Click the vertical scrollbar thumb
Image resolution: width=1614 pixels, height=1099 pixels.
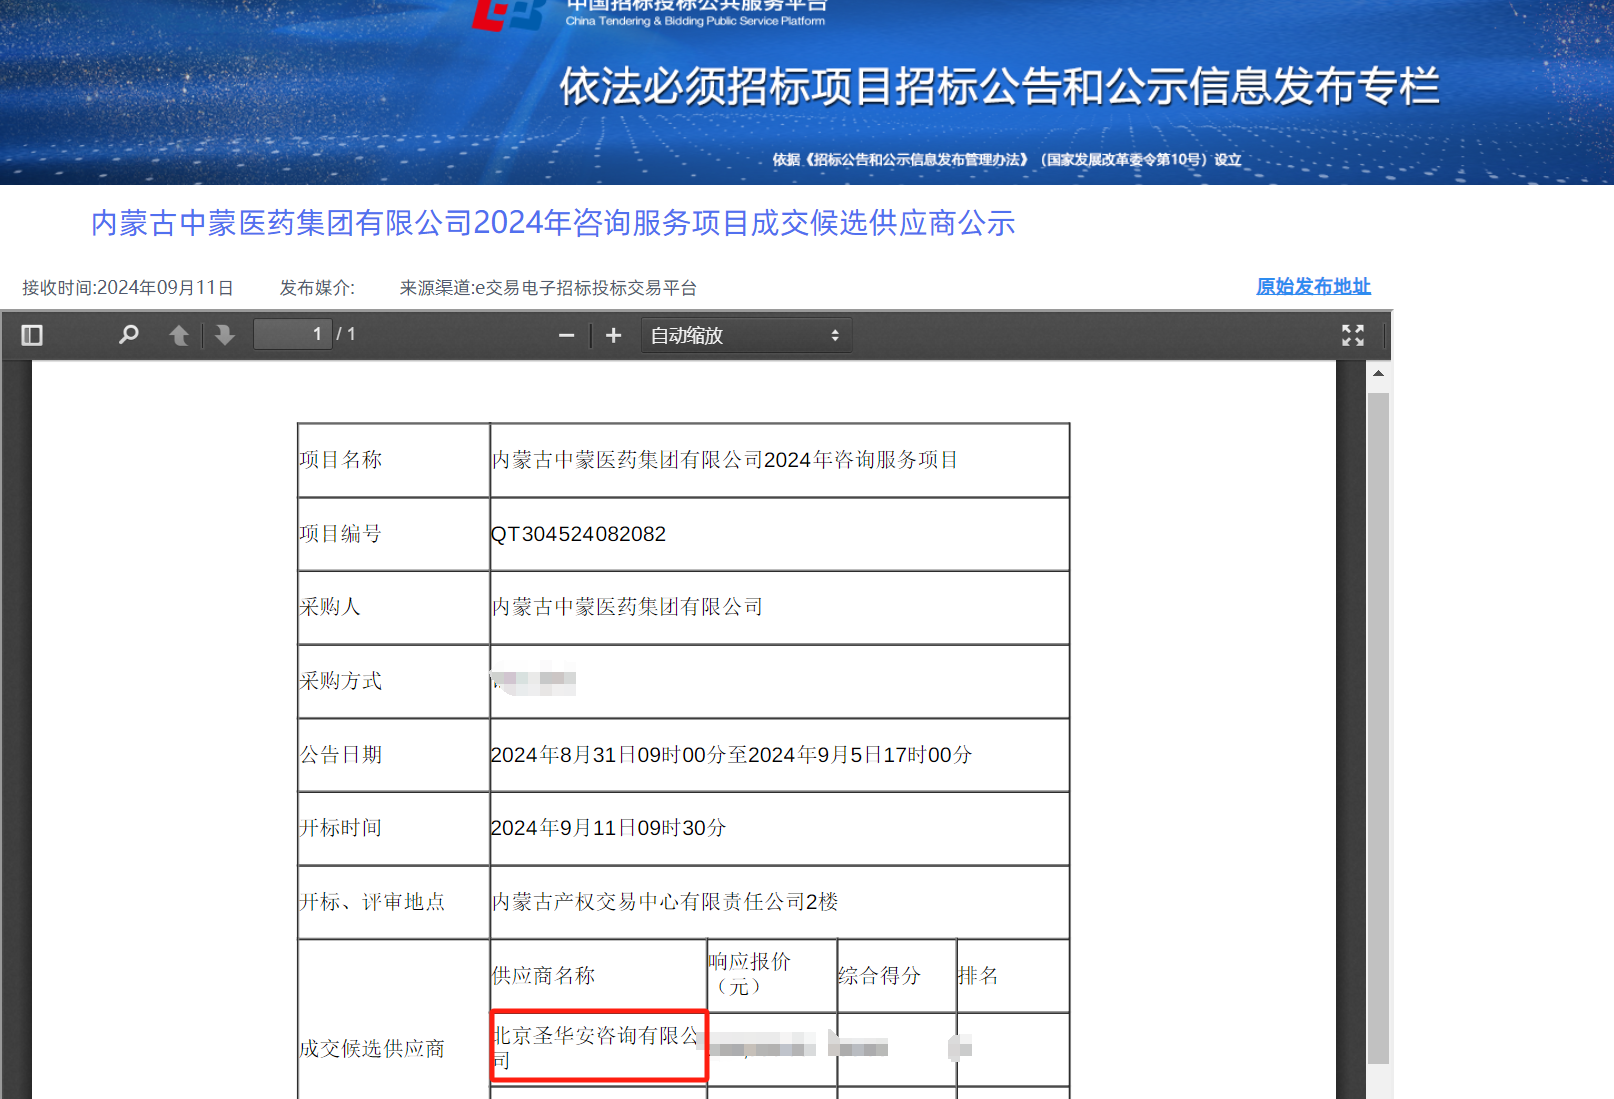(1378, 728)
